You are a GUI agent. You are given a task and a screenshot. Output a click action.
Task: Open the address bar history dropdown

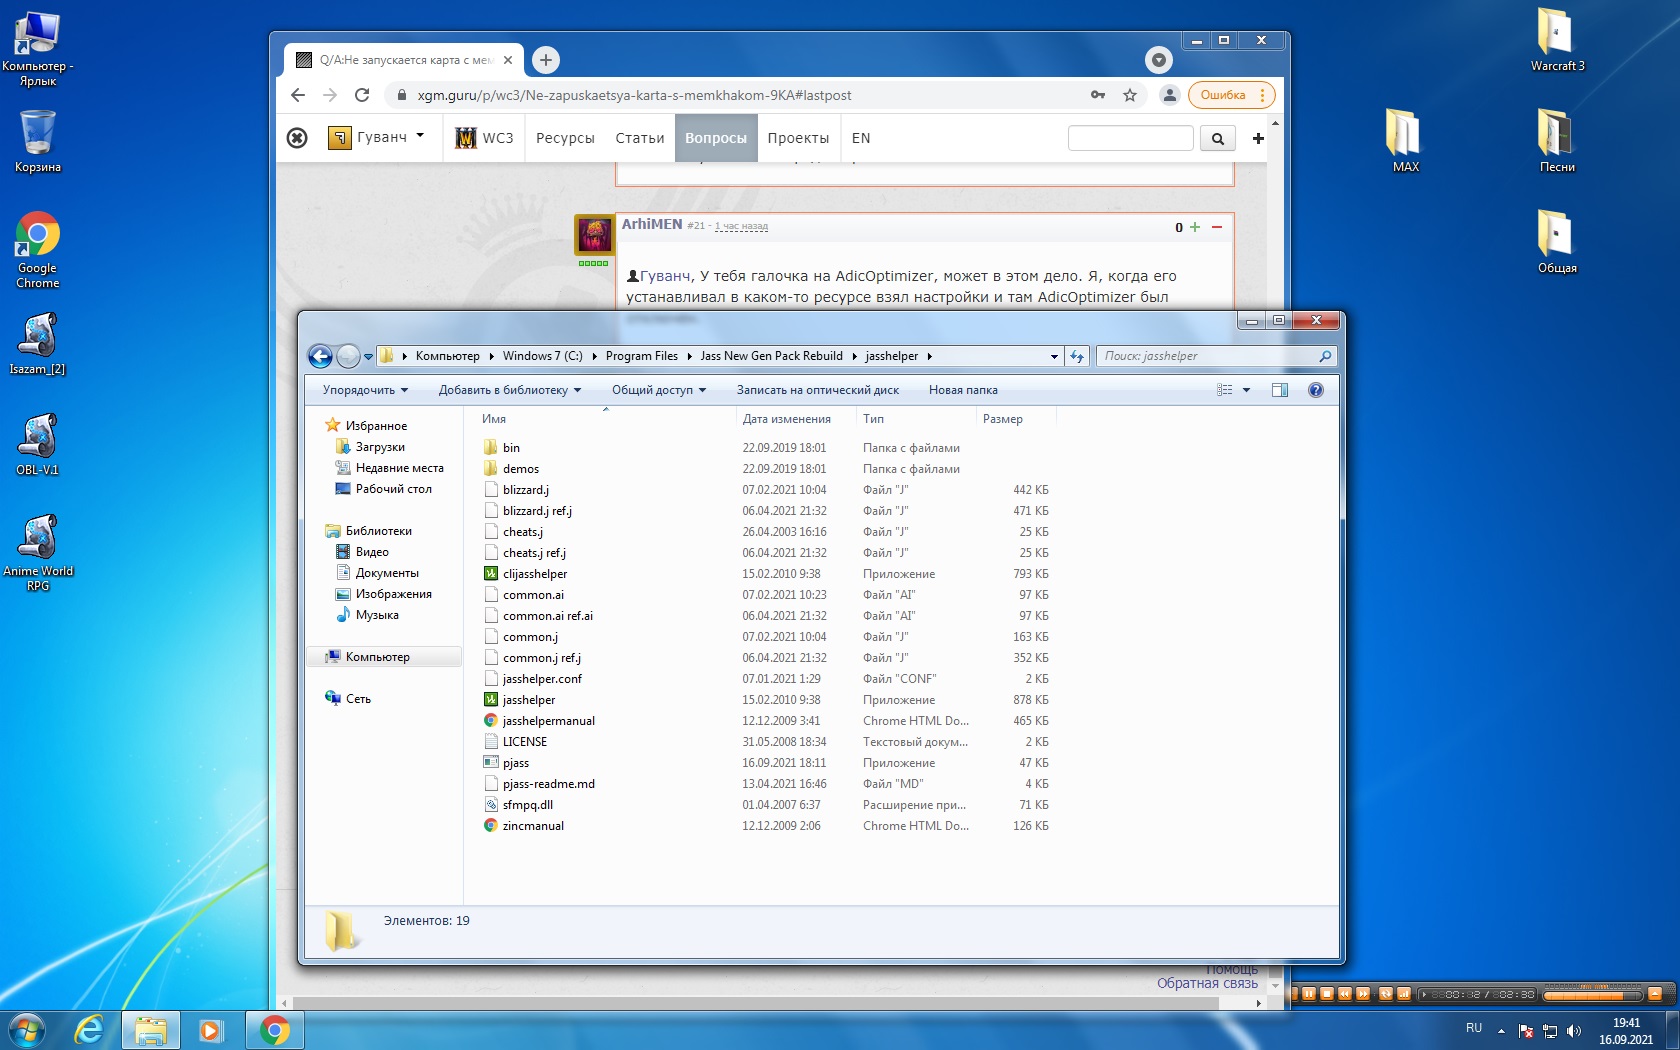[1054, 356]
